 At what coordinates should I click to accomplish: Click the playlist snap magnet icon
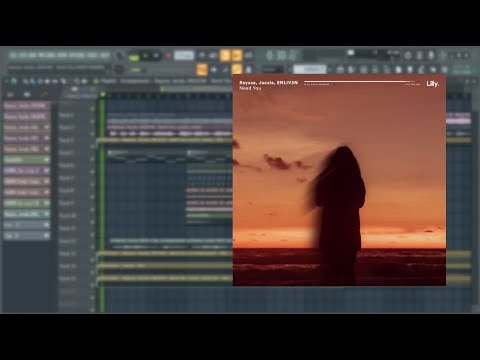(14, 81)
